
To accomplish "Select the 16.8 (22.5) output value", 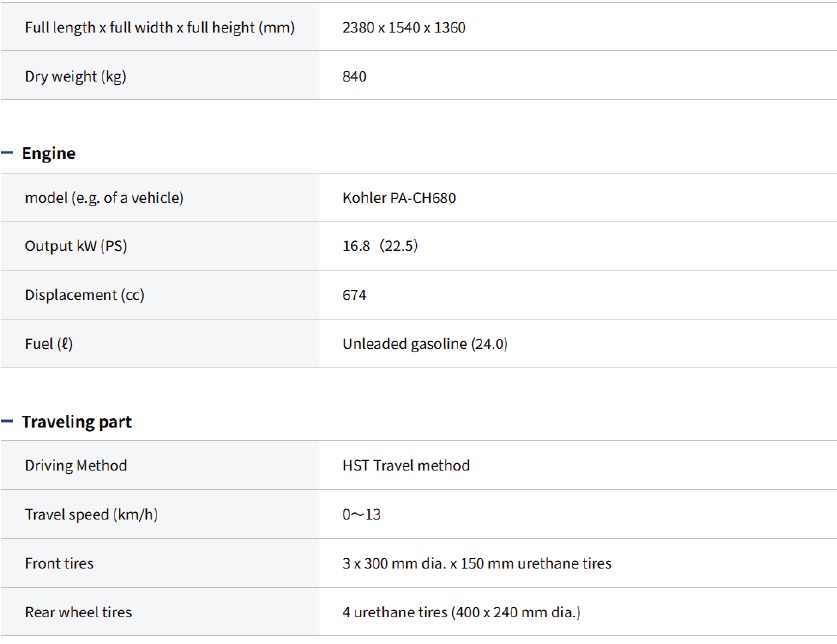I will [380, 246].
